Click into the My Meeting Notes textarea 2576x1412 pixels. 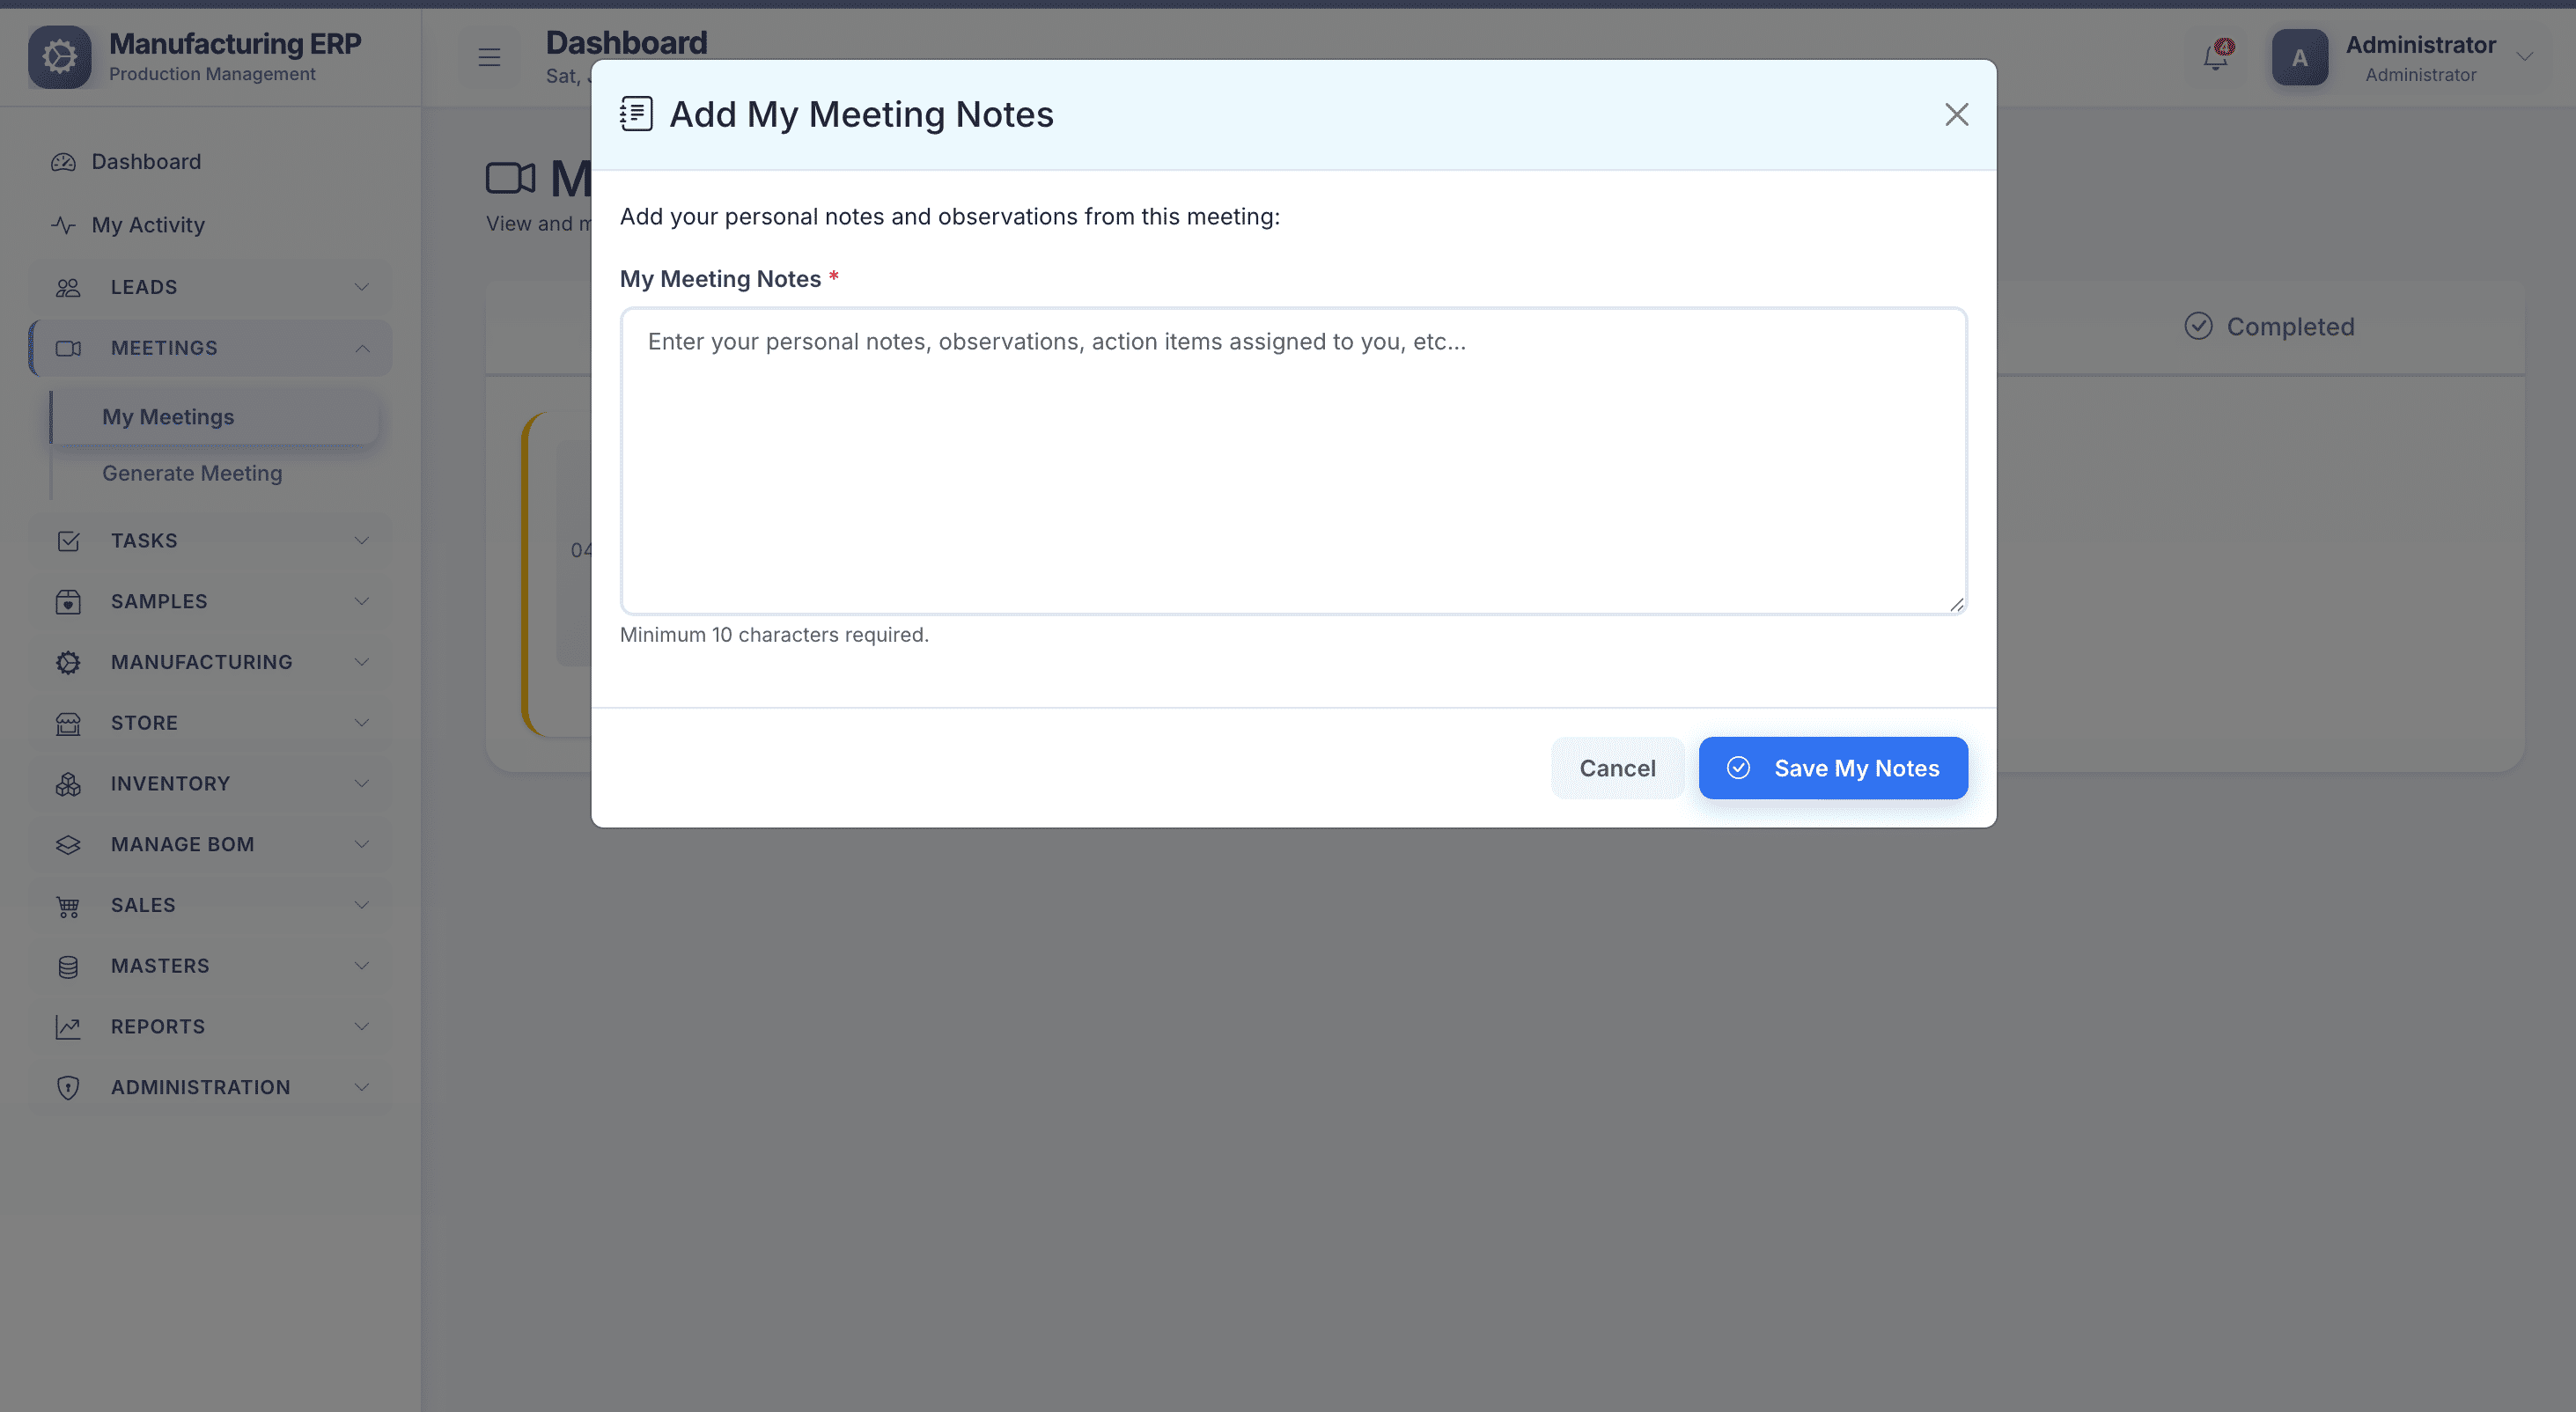(x=1293, y=461)
